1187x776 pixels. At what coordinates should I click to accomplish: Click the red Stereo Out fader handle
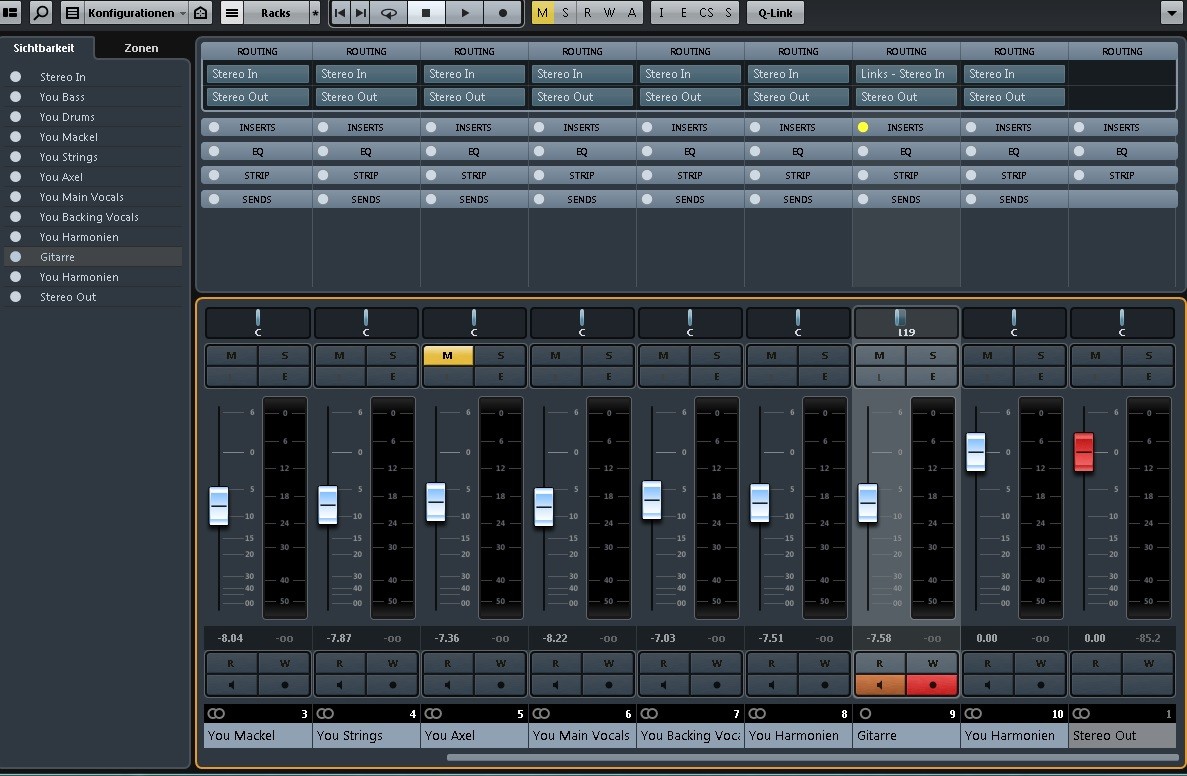[x=1084, y=452]
